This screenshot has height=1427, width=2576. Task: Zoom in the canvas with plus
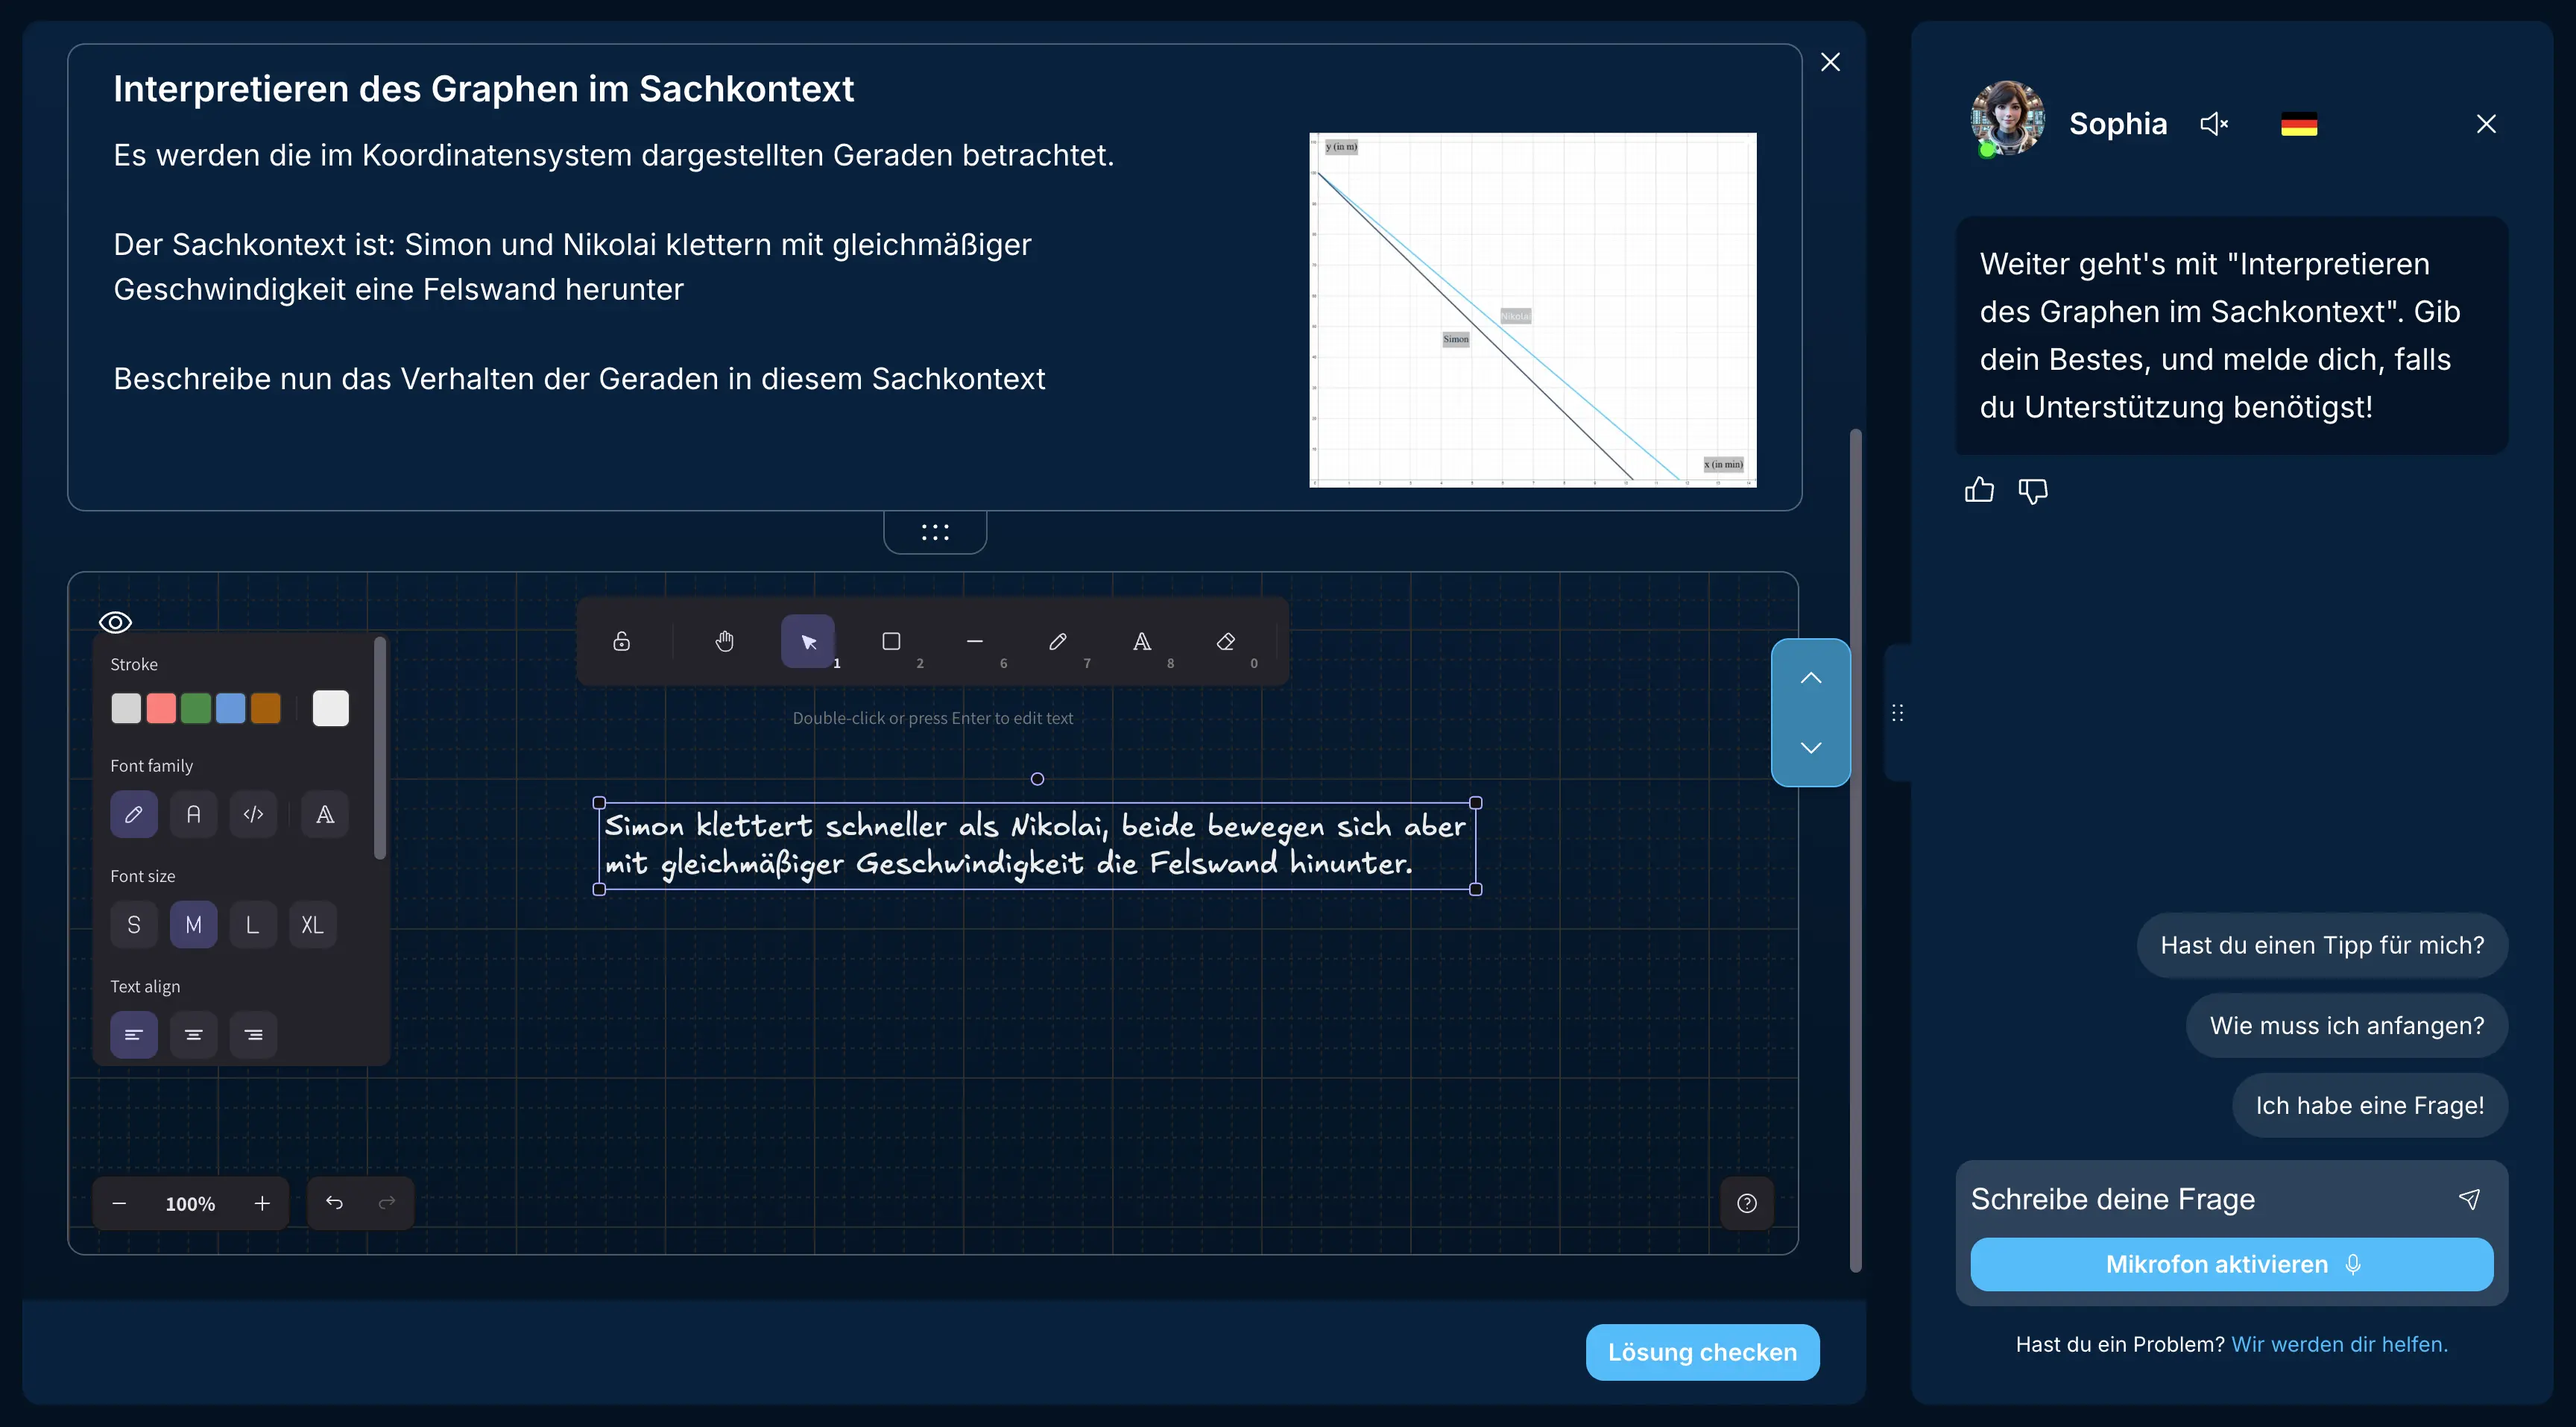(x=262, y=1203)
